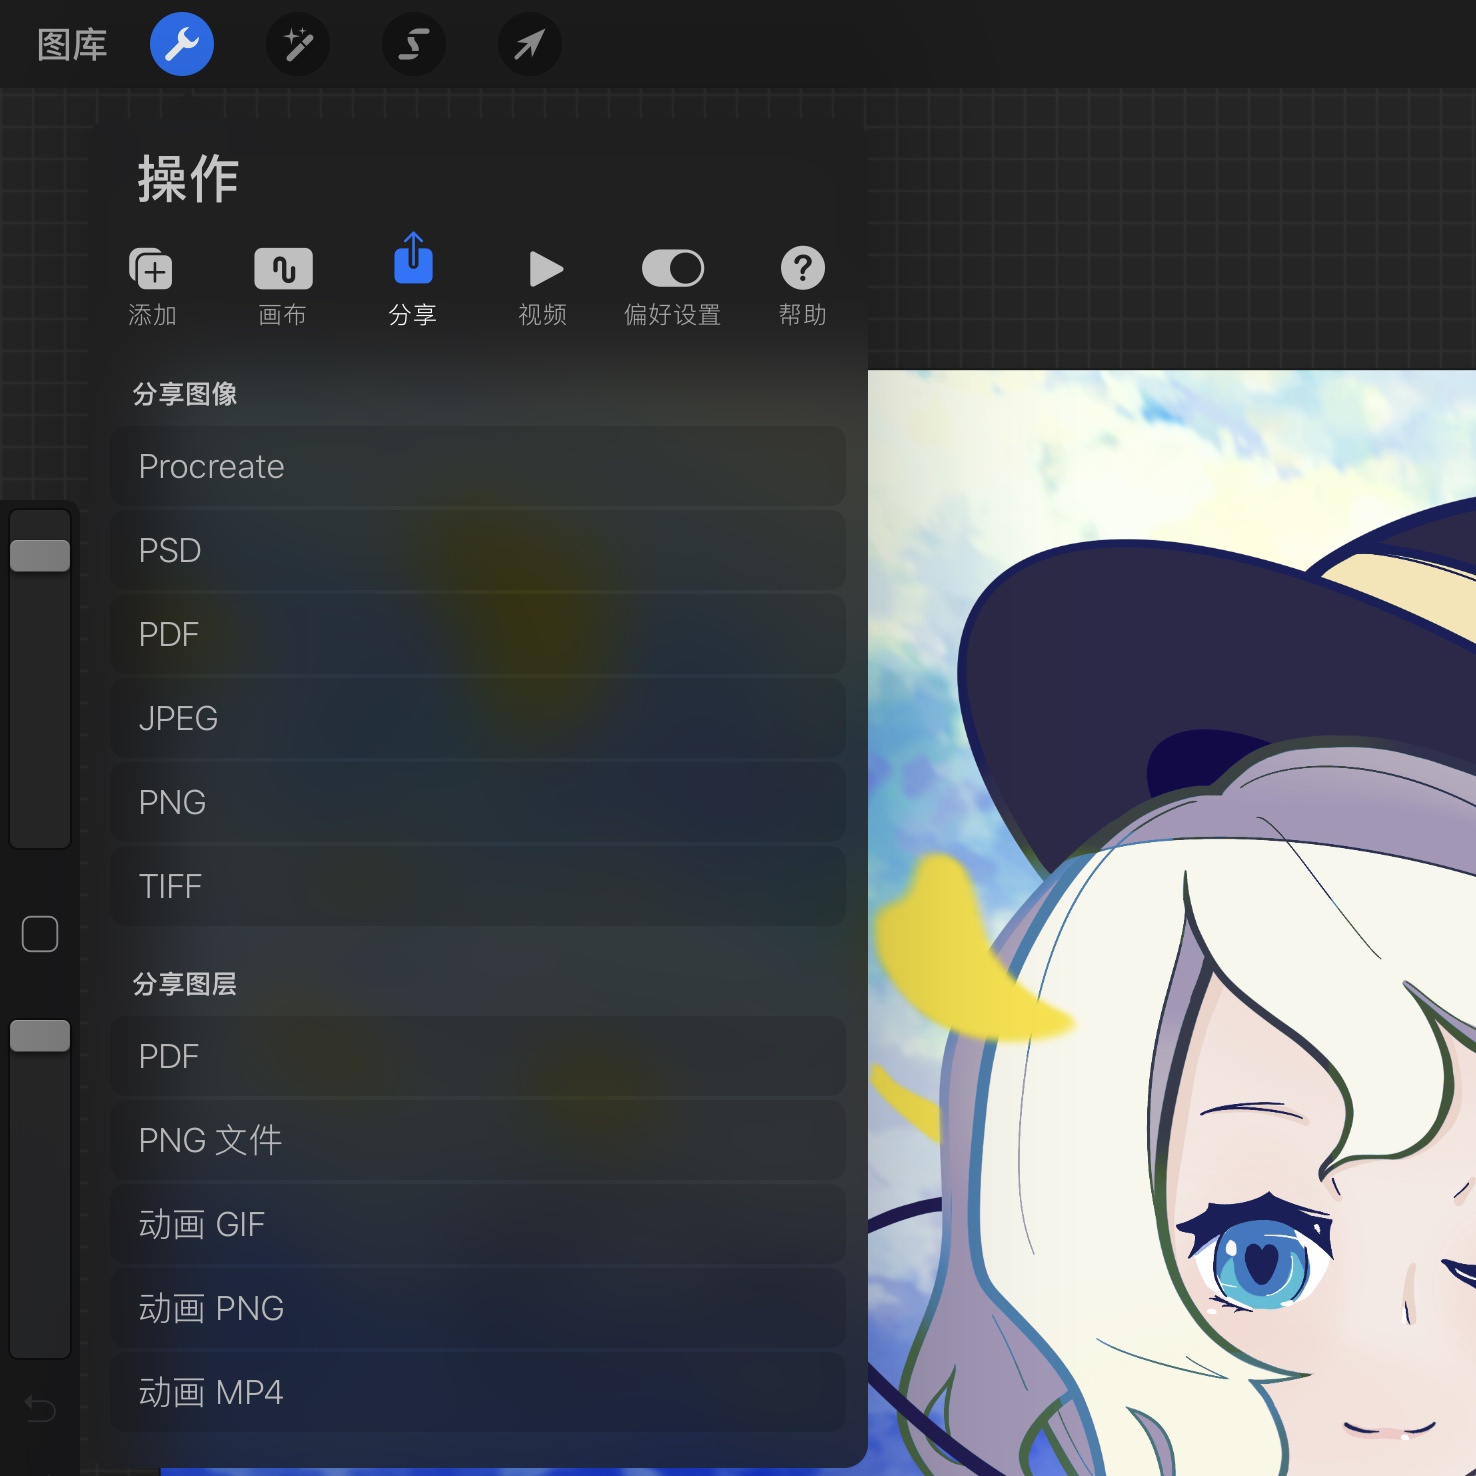Choose 动画 GIF share option
This screenshot has width=1476, height=1476.
pos(477,1224)
